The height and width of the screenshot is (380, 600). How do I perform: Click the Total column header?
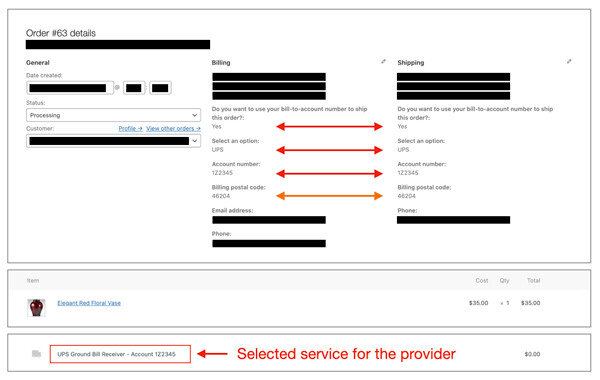(533, 281)
